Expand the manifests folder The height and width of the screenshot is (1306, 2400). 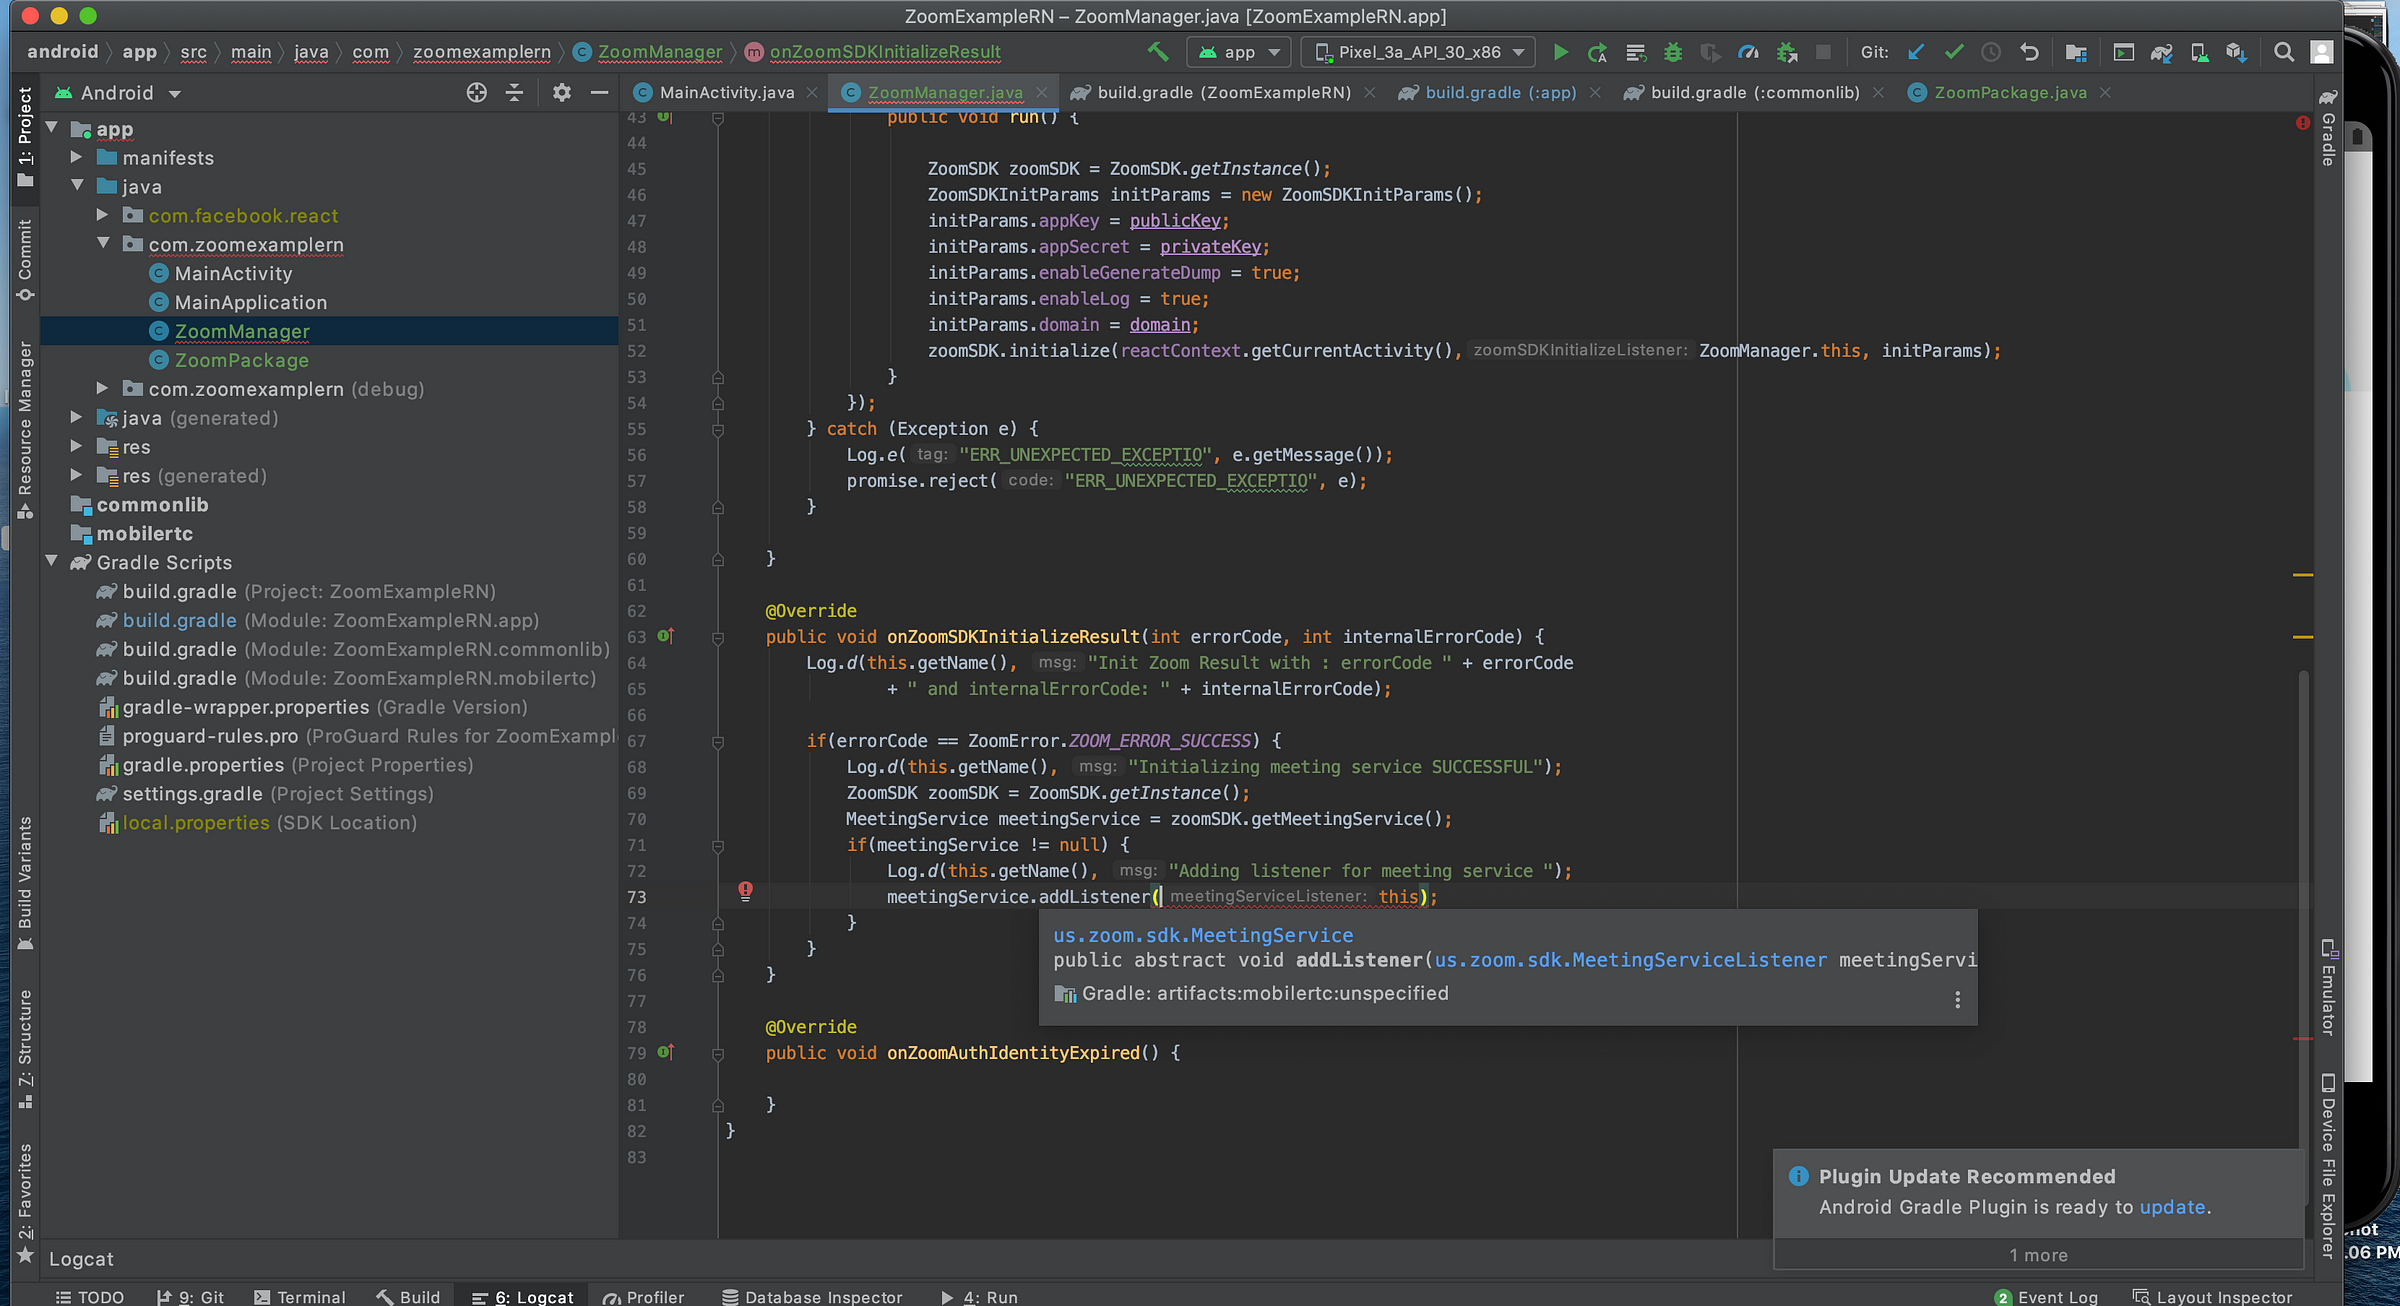pyautogui.click(x=77, y=157)
